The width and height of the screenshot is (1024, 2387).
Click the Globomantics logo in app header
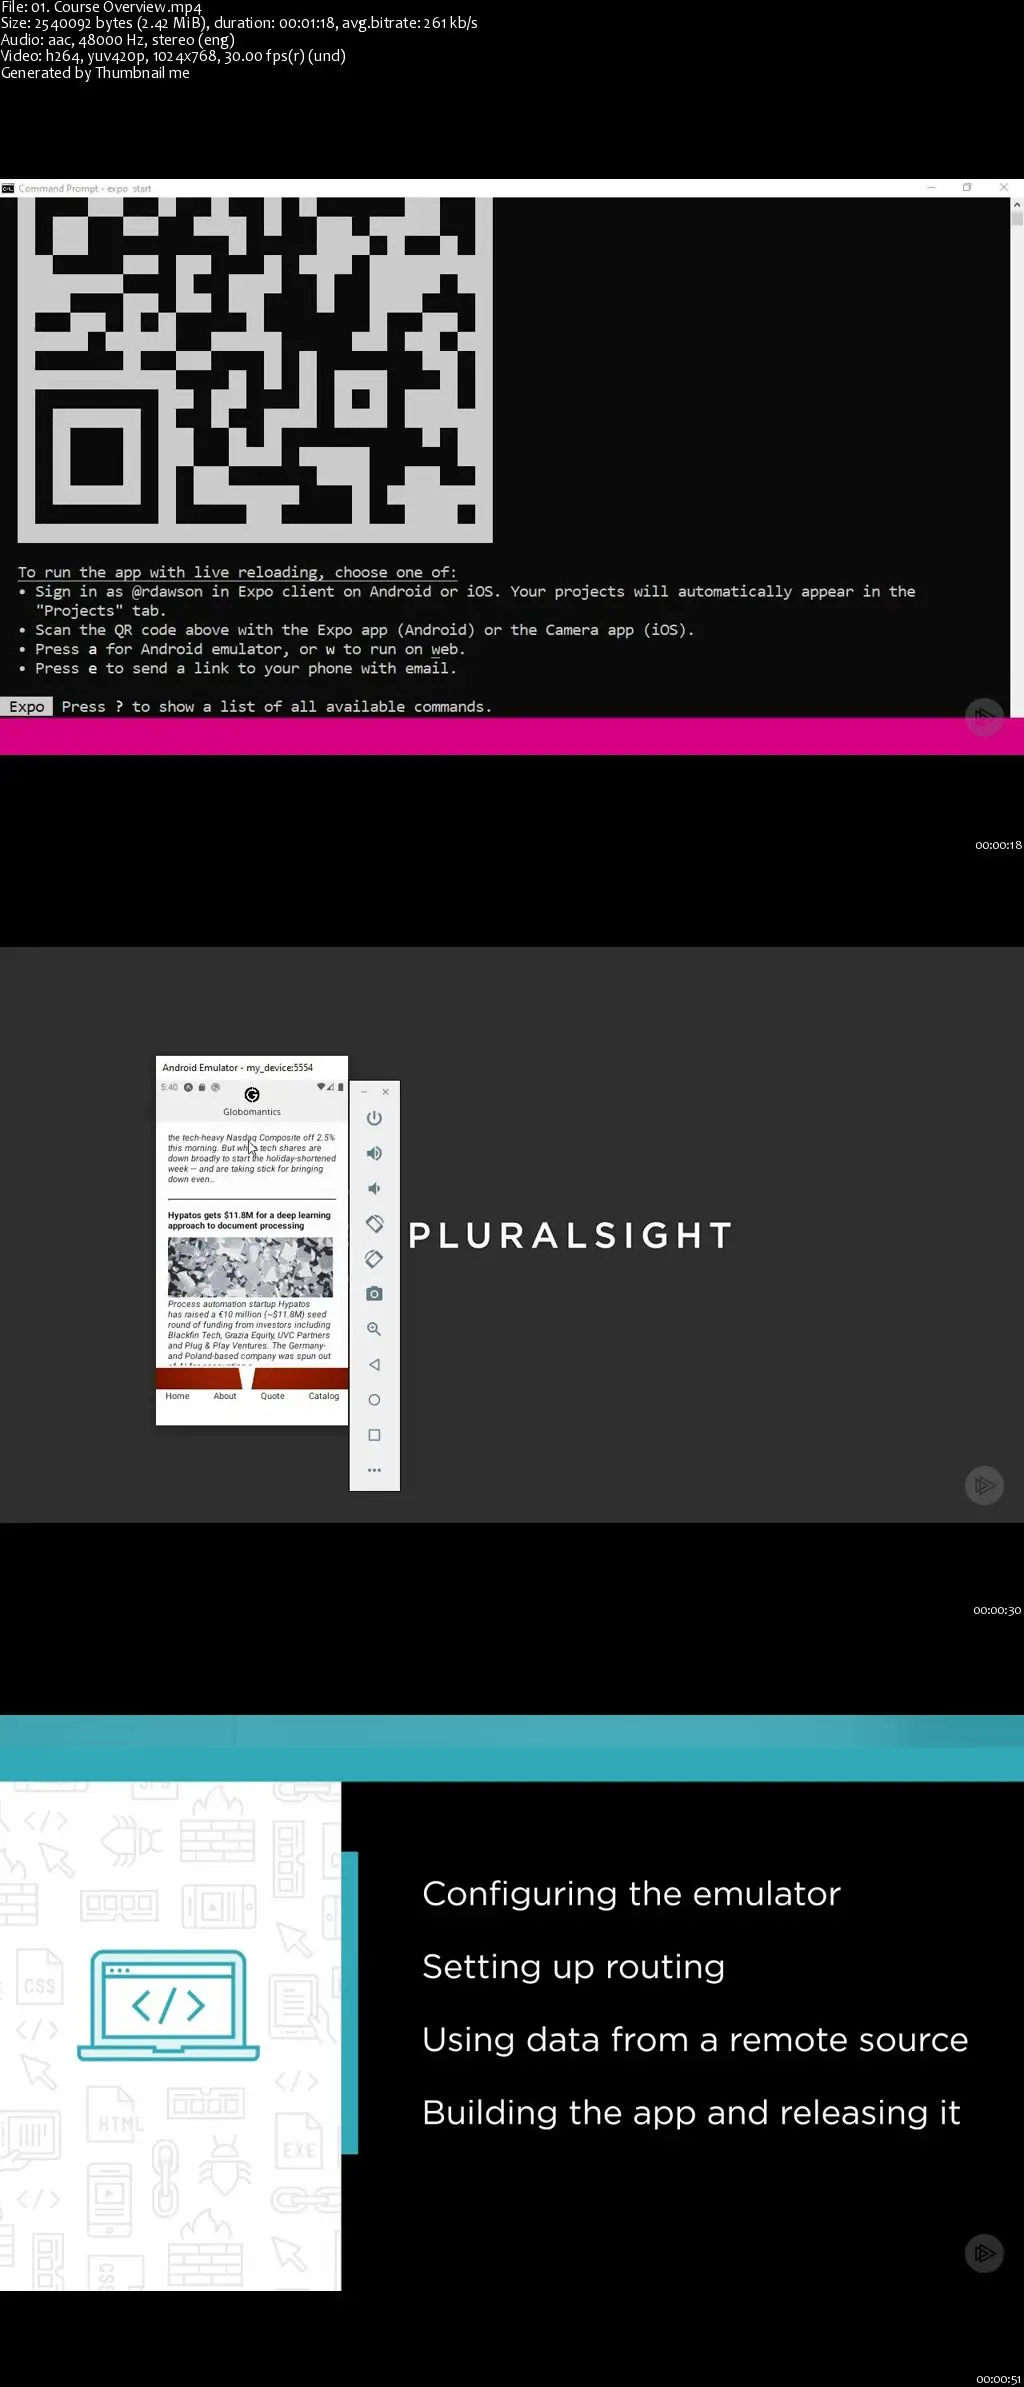252,1095
